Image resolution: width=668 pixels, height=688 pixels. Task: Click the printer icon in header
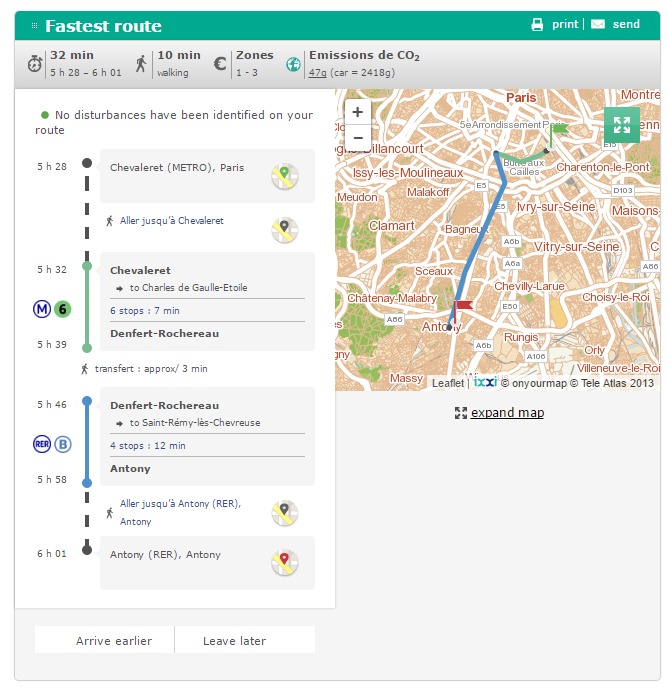(x=537, y=25)
